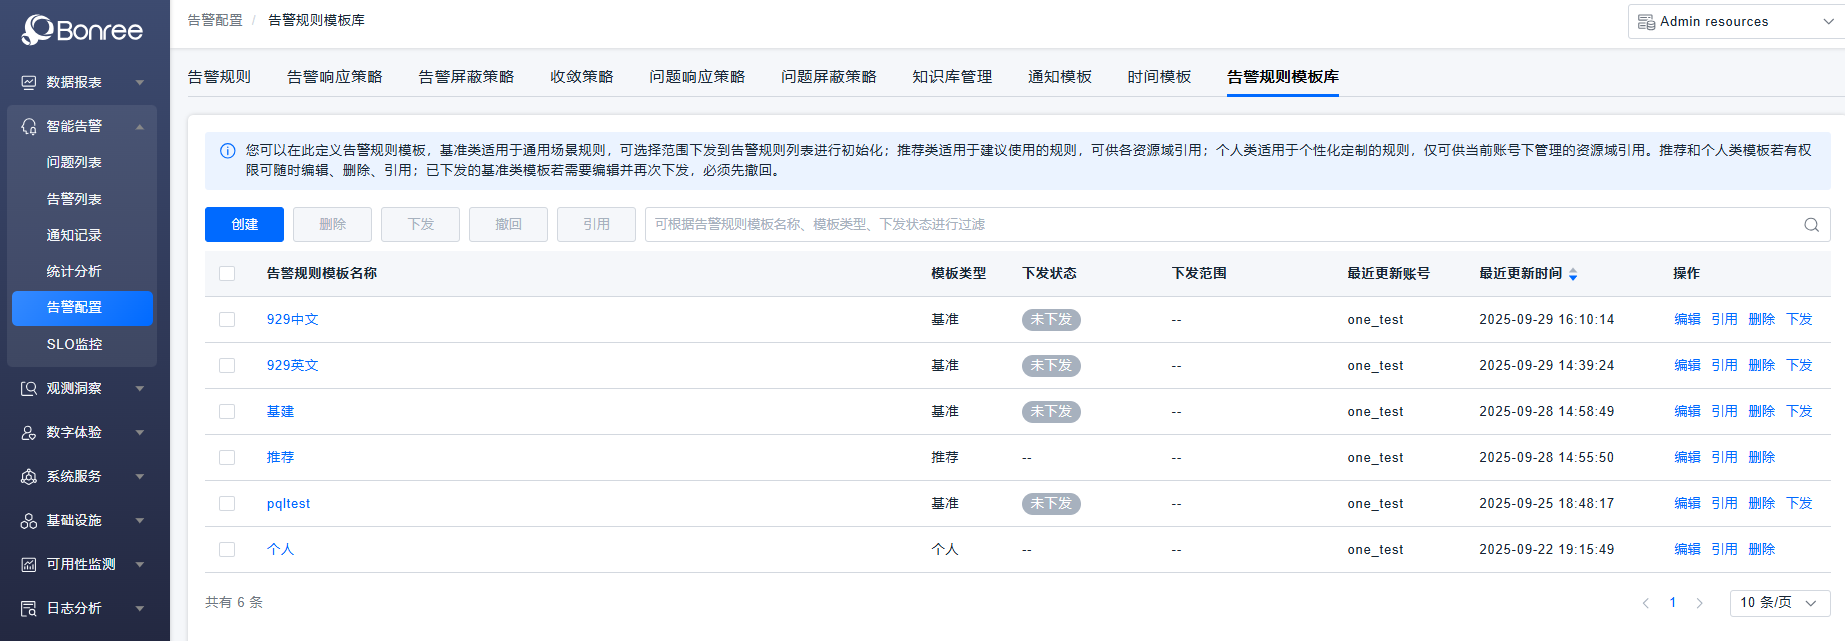Collapse the 智能告警 sidebar menu

[139, 126]
